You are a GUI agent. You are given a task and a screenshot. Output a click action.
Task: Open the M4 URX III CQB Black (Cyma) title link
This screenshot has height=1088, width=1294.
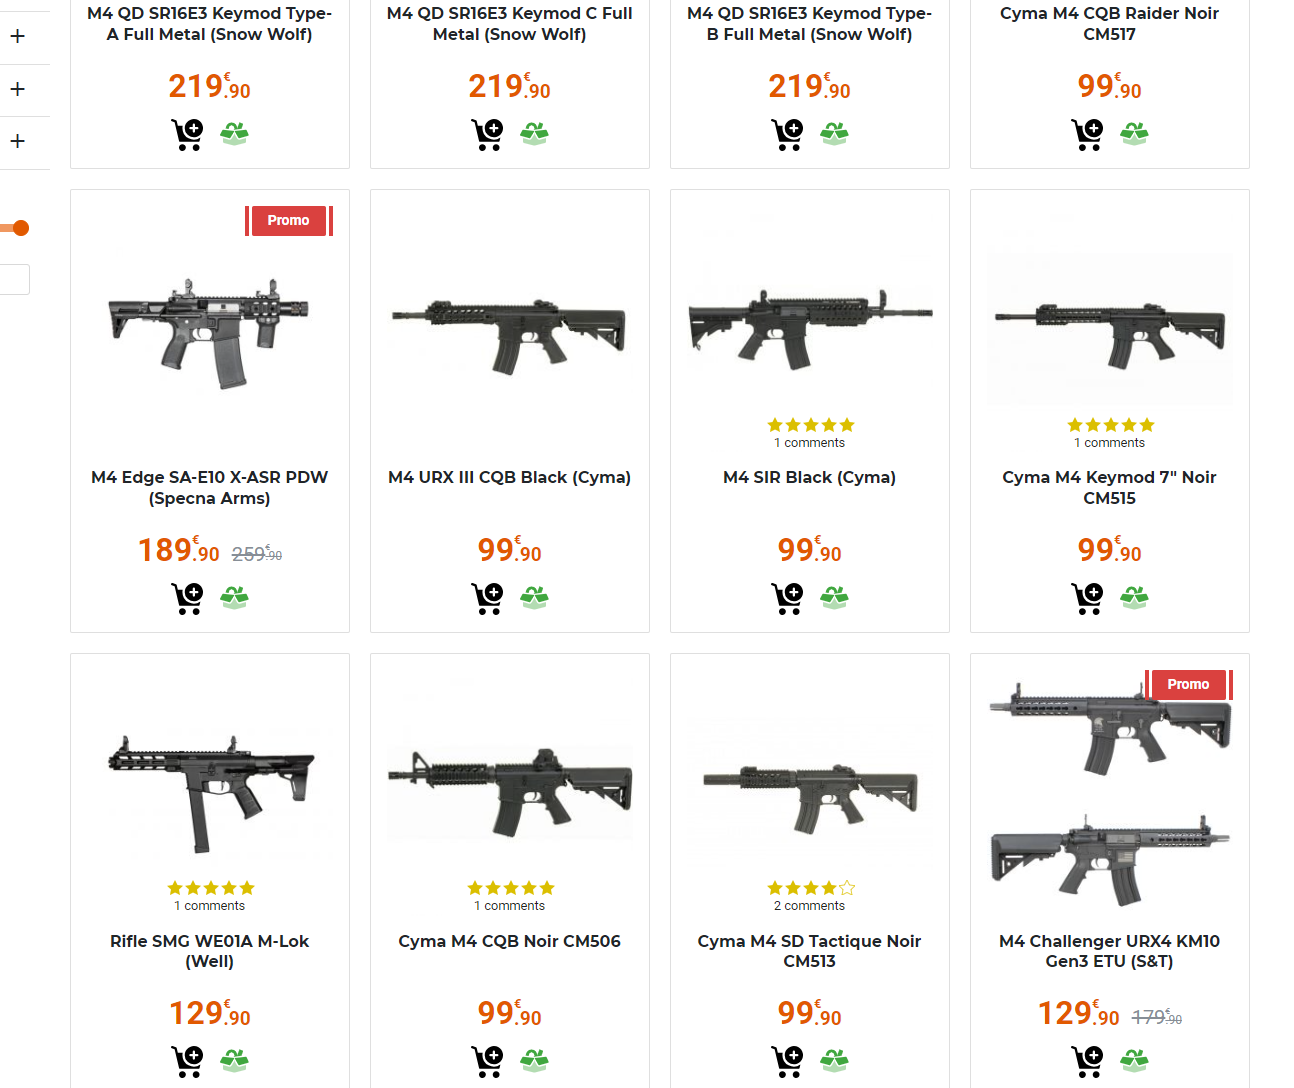(509, 477)
